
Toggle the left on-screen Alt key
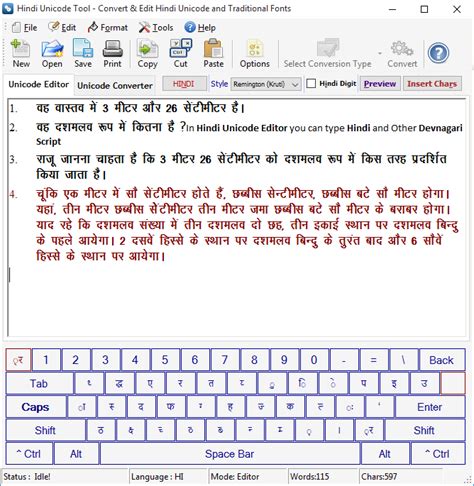[x=76, y=454]
